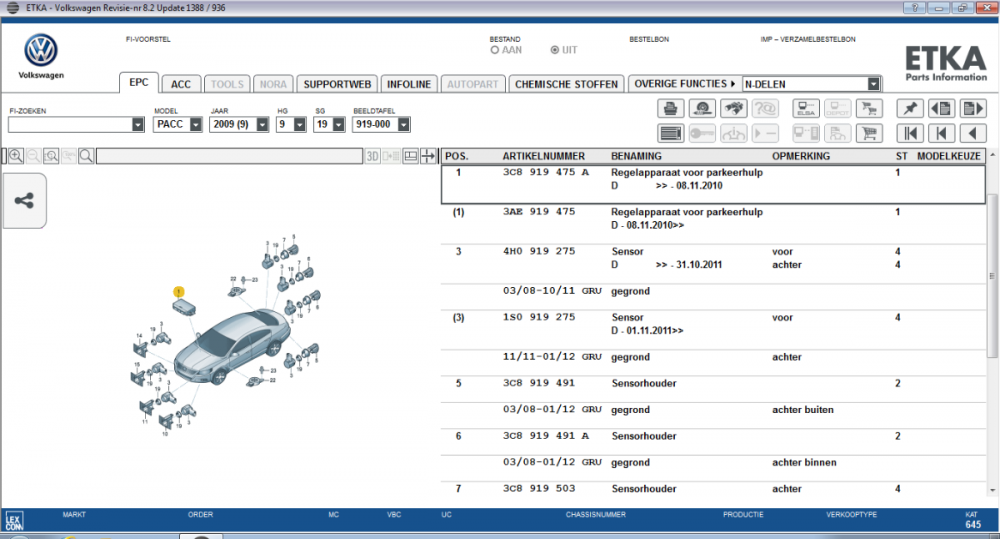Select part 3C8 919 491 Sensorhouder
This screenshot has width=1000, height=539.
(x=713, y=389)
